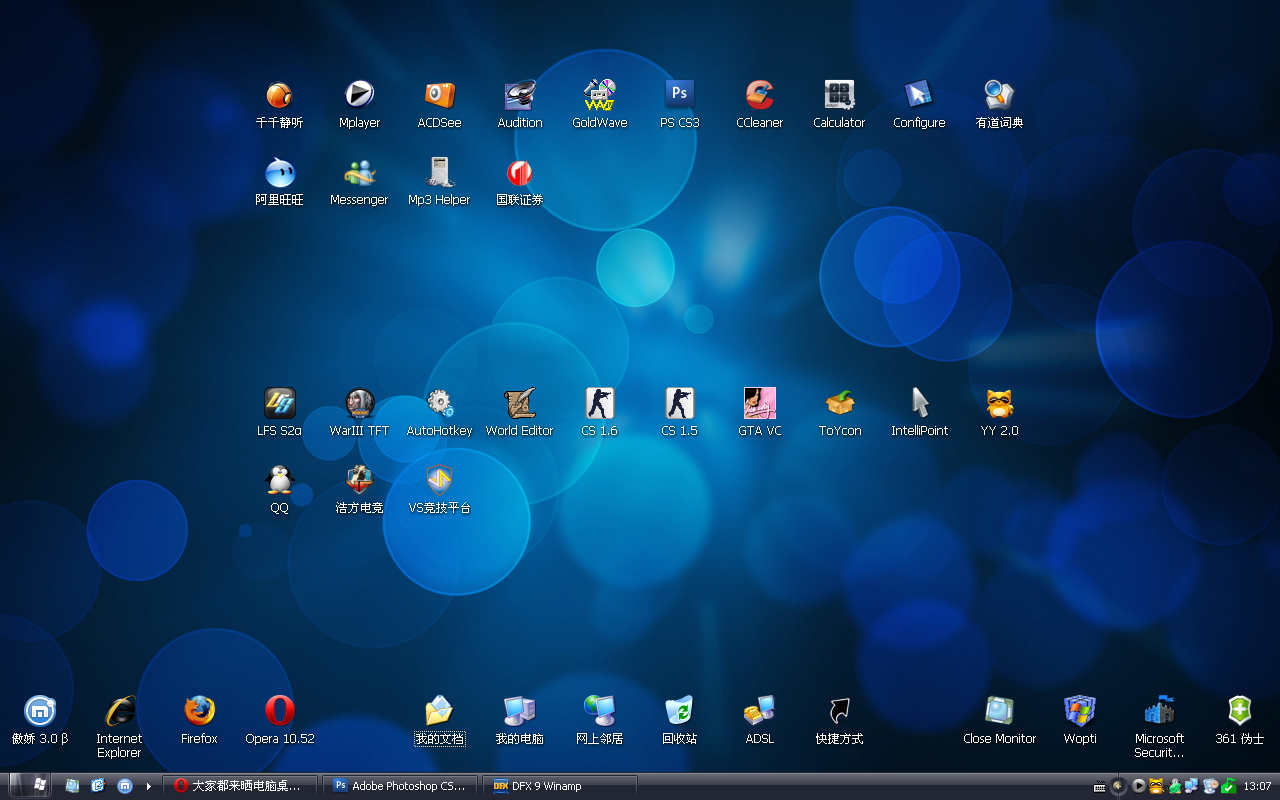
Task: Open the Audition desktop shortcut
Action: (x=519, y=105)
